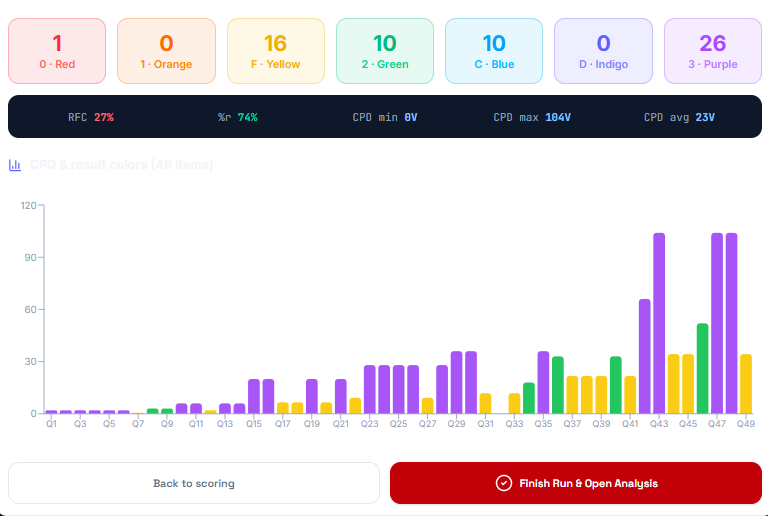
Task: Click the Q7 axis label
Action: tap(138, 424)
